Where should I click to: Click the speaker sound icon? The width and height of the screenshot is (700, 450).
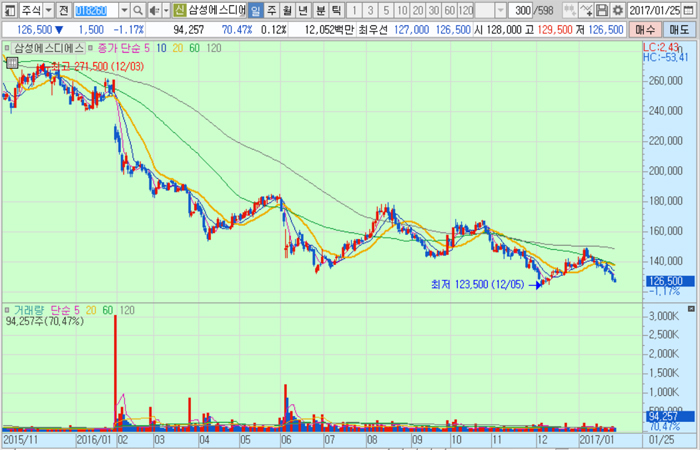point(153,10)
